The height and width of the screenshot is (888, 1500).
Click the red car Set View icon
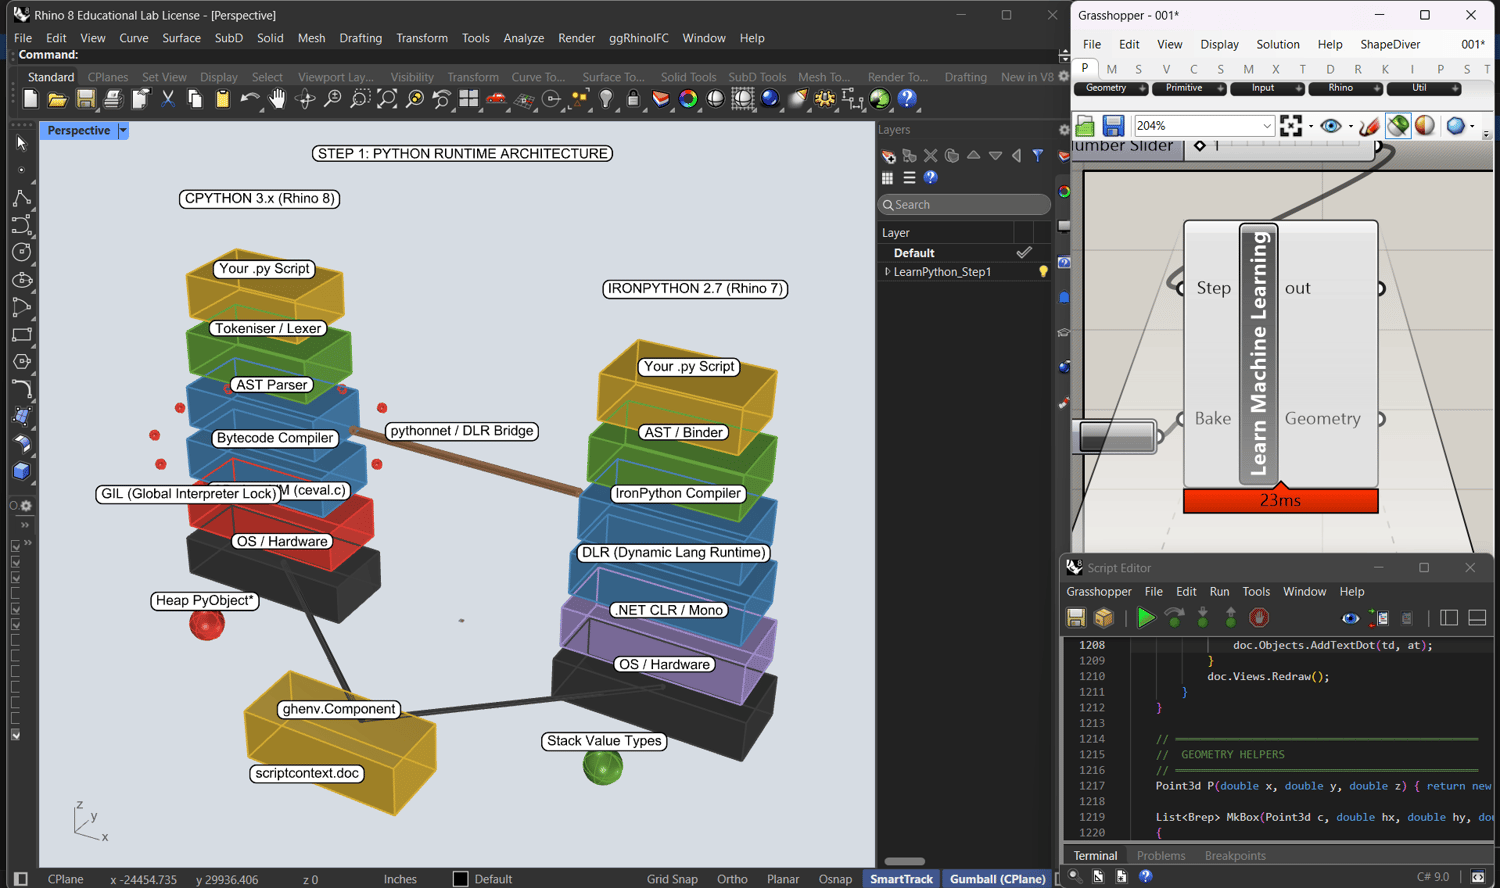click(496, 99)
